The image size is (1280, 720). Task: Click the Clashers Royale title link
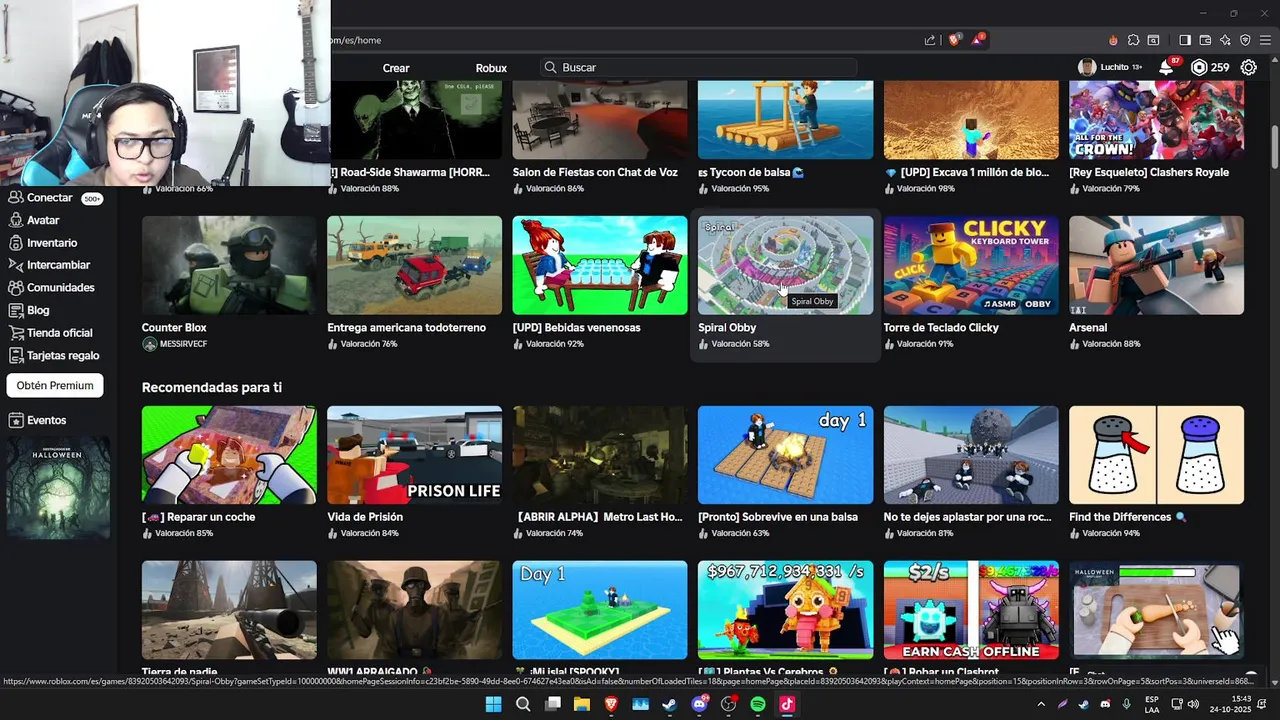tap(1149, 172)
